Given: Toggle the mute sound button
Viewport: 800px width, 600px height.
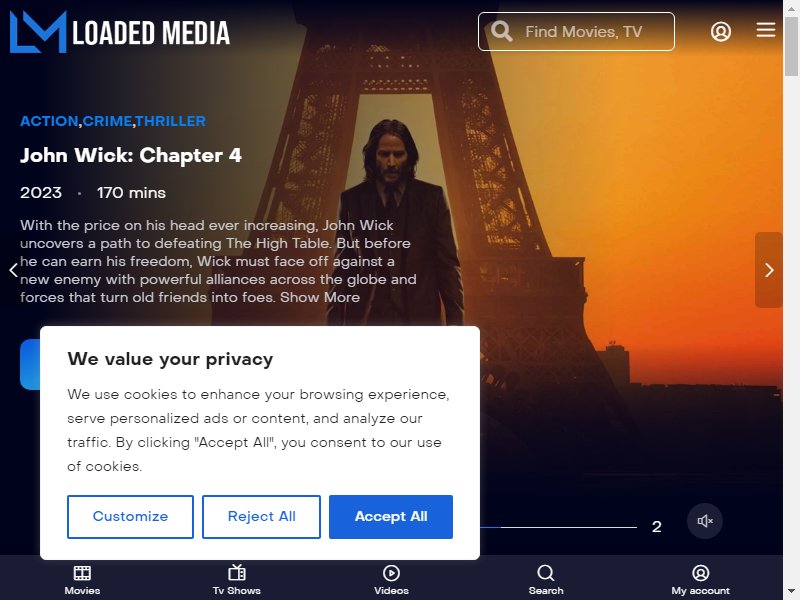Looking at the screenshot, I should click(705, 521).
